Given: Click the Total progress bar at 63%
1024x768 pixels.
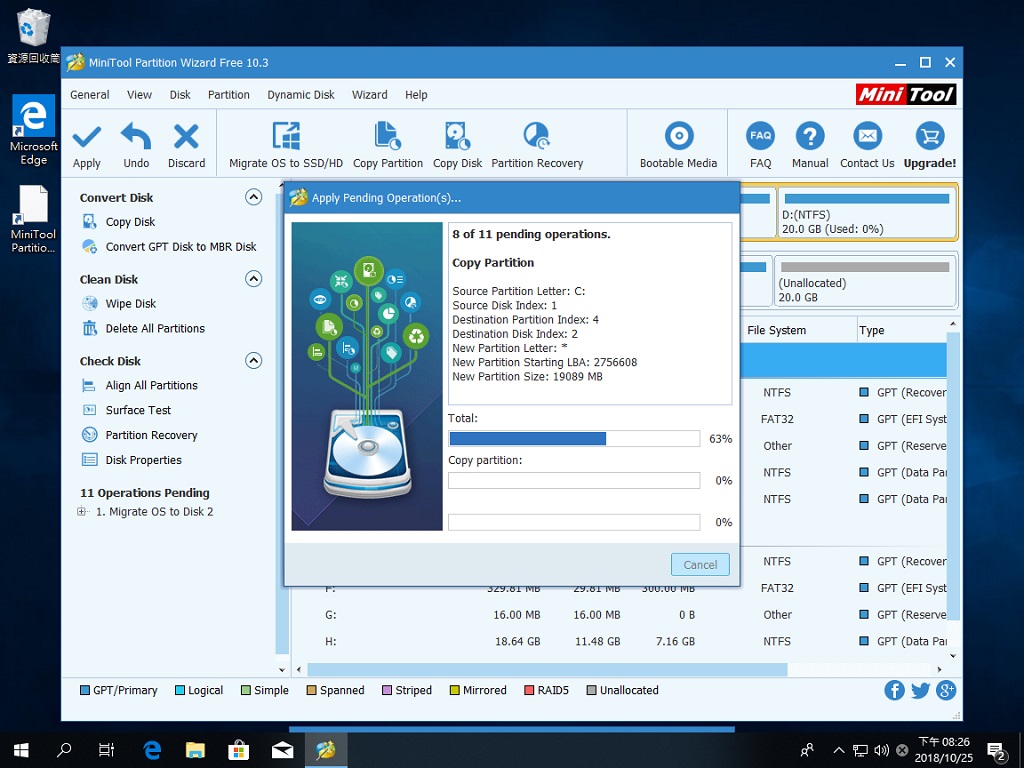Looking at the screenshot, I should click(x=574, y=439).
